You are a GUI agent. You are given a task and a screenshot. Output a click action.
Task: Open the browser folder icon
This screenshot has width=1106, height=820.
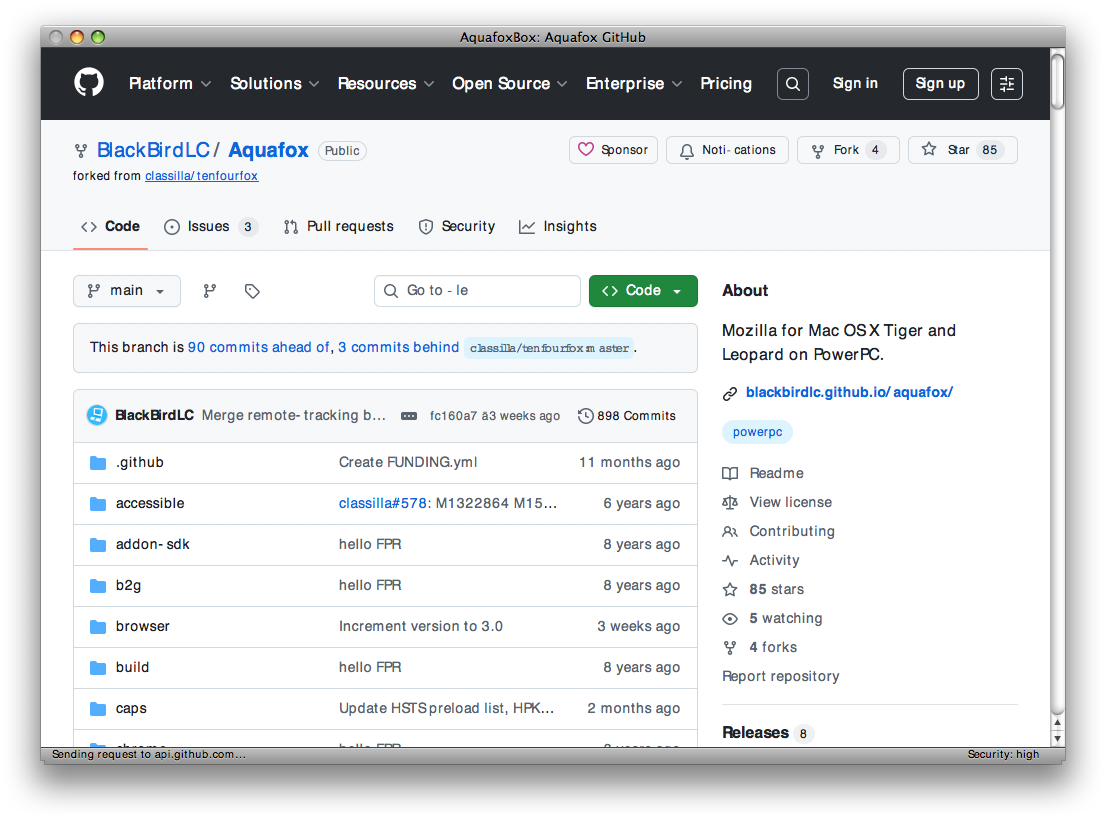[97, 626]
